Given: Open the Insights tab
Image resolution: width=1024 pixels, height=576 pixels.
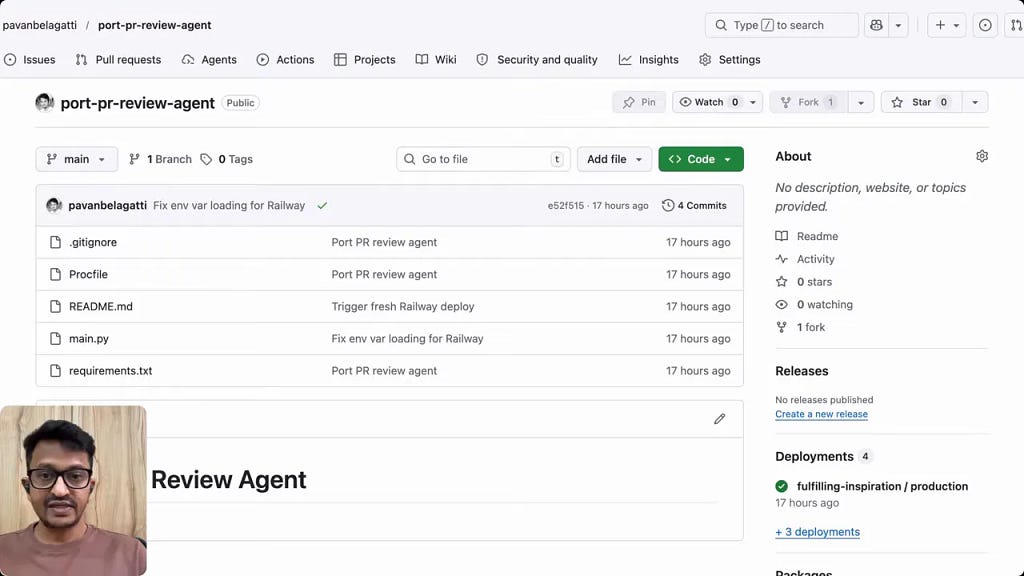Looking at the screenshot, I should click(x=648, y=59).
